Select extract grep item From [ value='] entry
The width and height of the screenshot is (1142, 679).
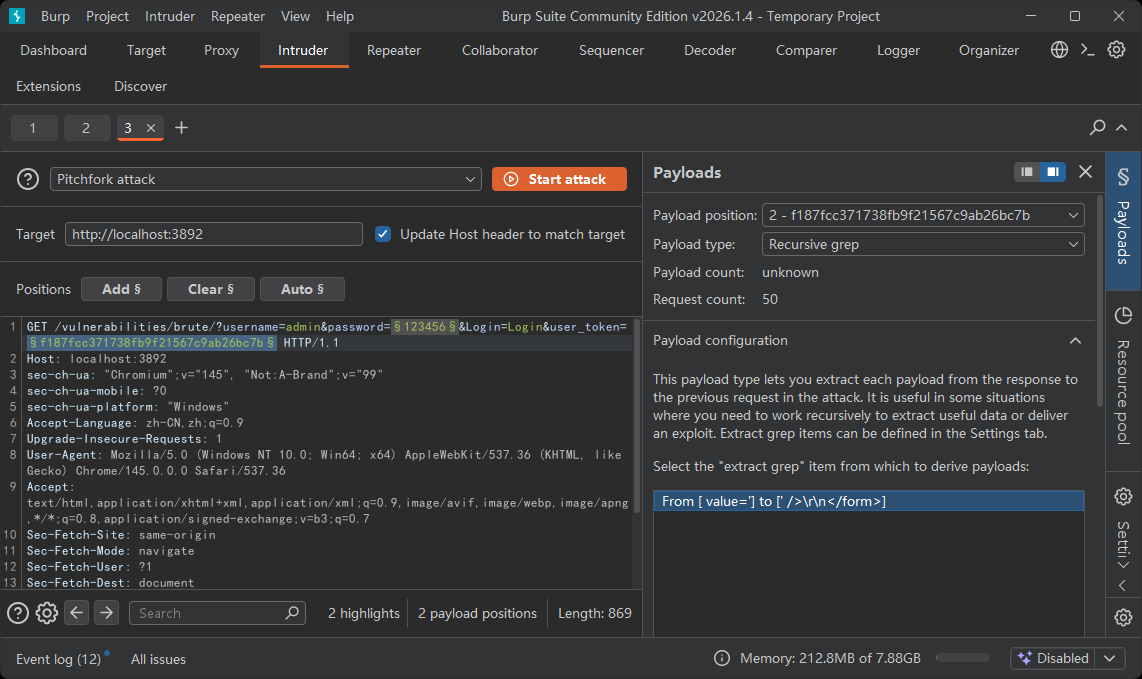868,501
